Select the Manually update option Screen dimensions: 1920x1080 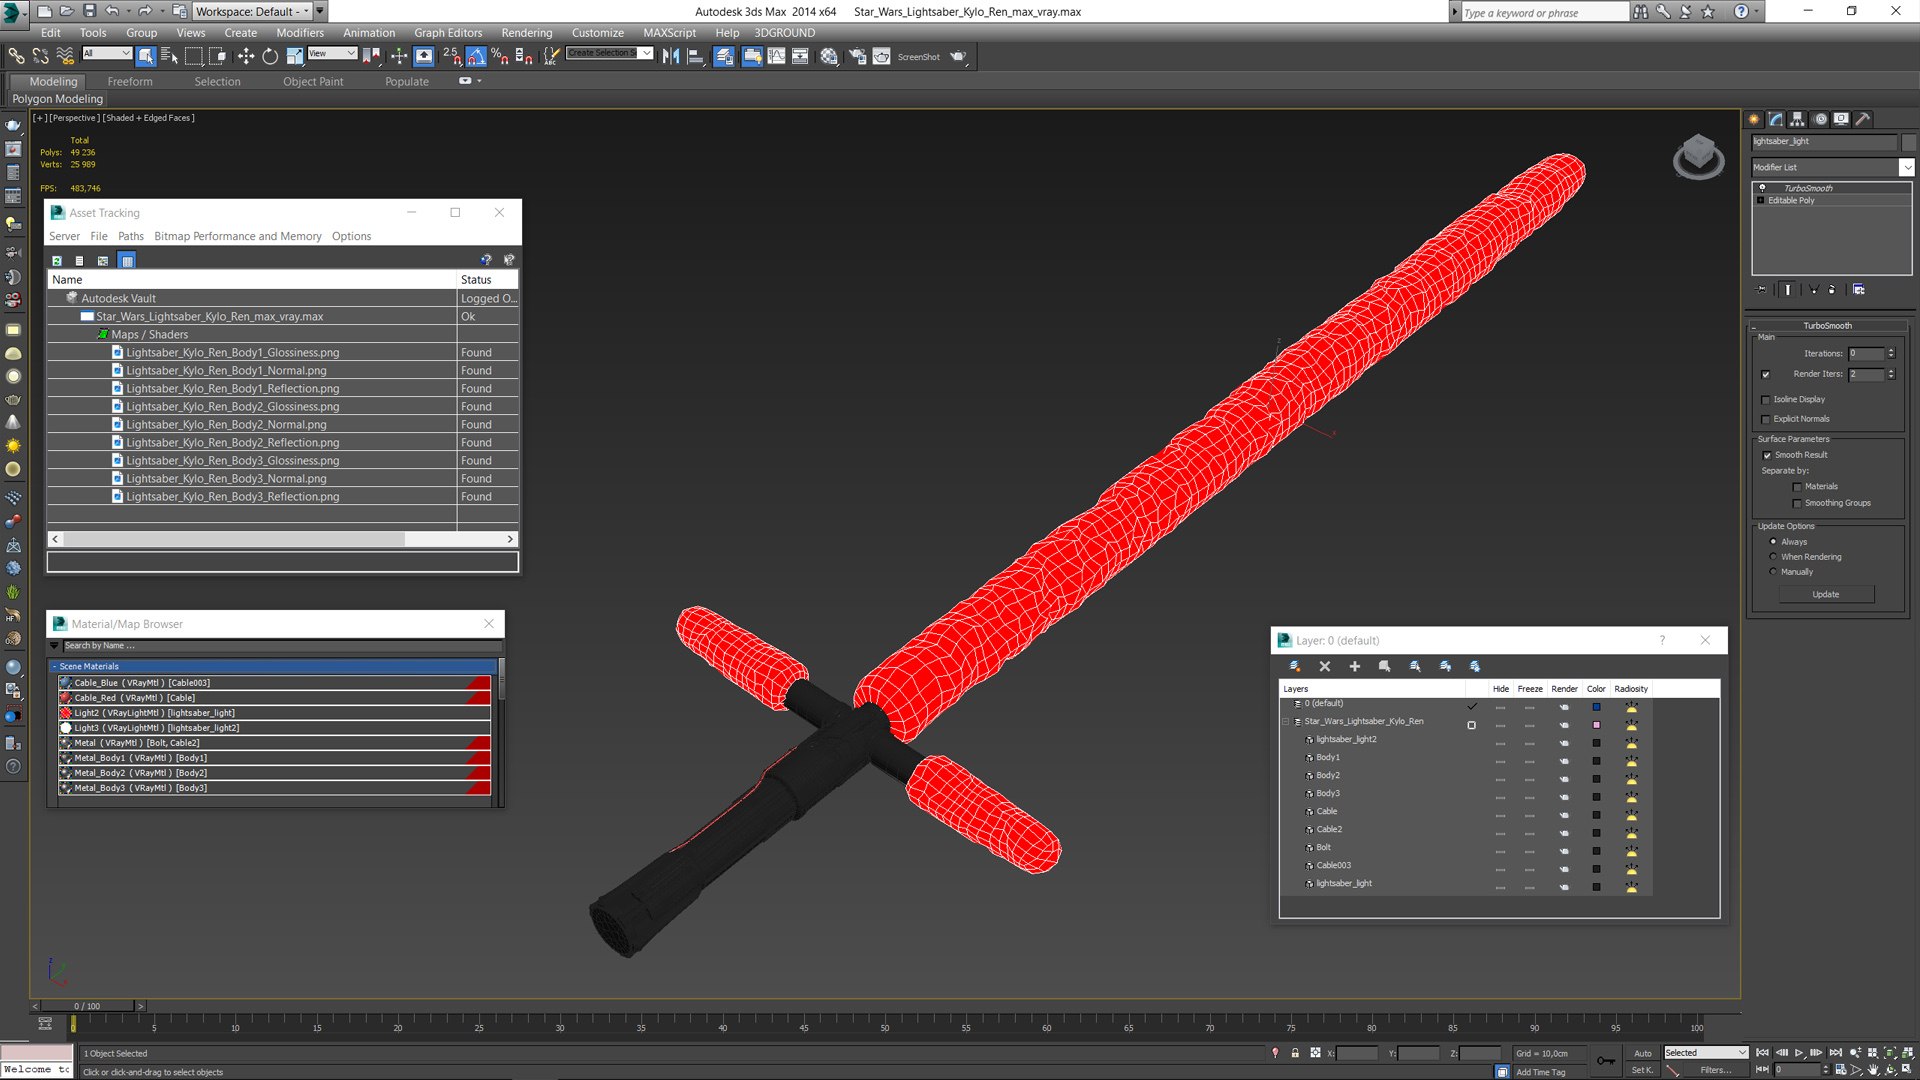pos(1773,572)
